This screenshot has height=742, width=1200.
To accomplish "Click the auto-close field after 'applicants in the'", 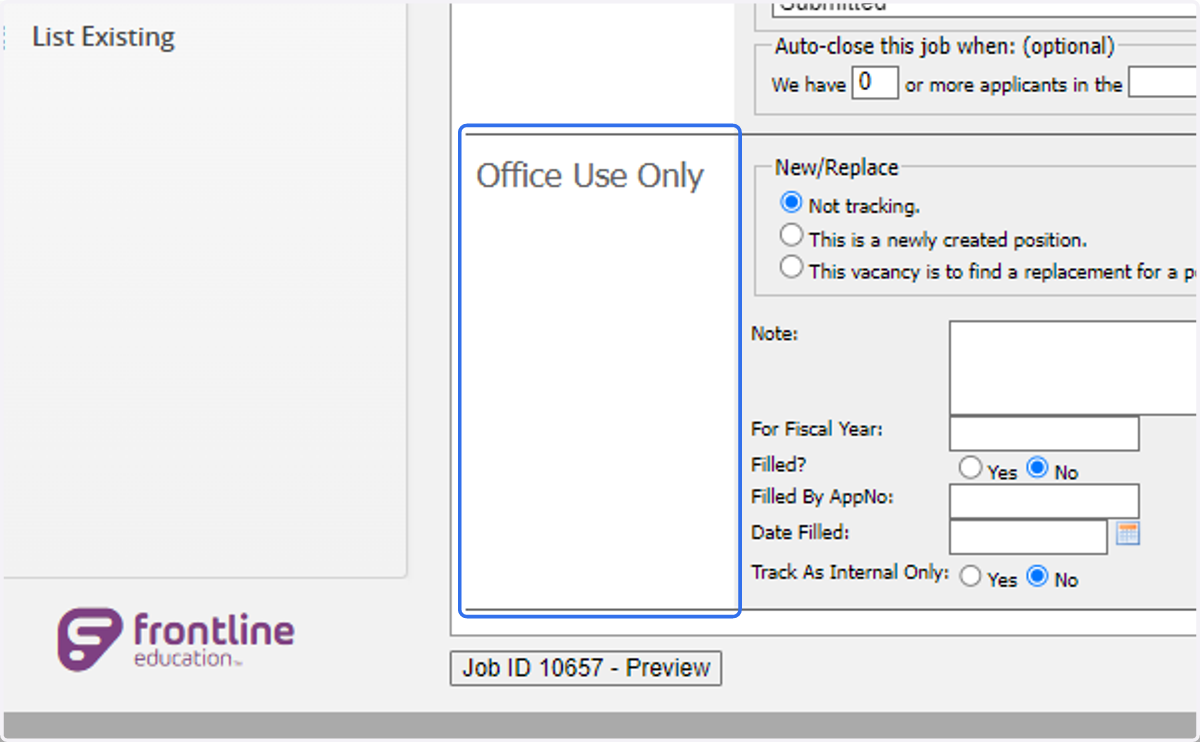I will tap(1163, 83).
